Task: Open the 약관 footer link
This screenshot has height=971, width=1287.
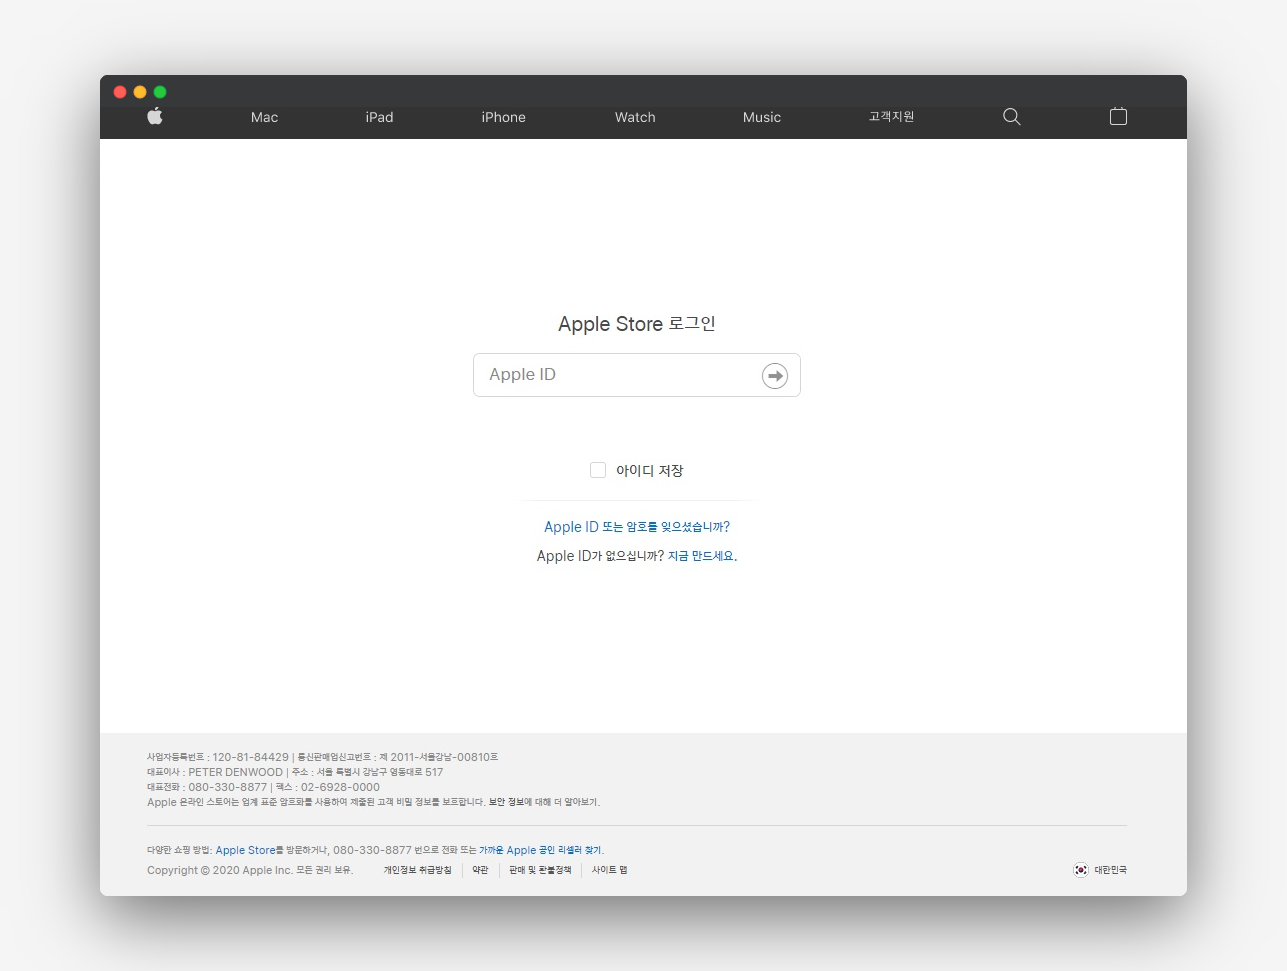Action: [x=481, y=870]
